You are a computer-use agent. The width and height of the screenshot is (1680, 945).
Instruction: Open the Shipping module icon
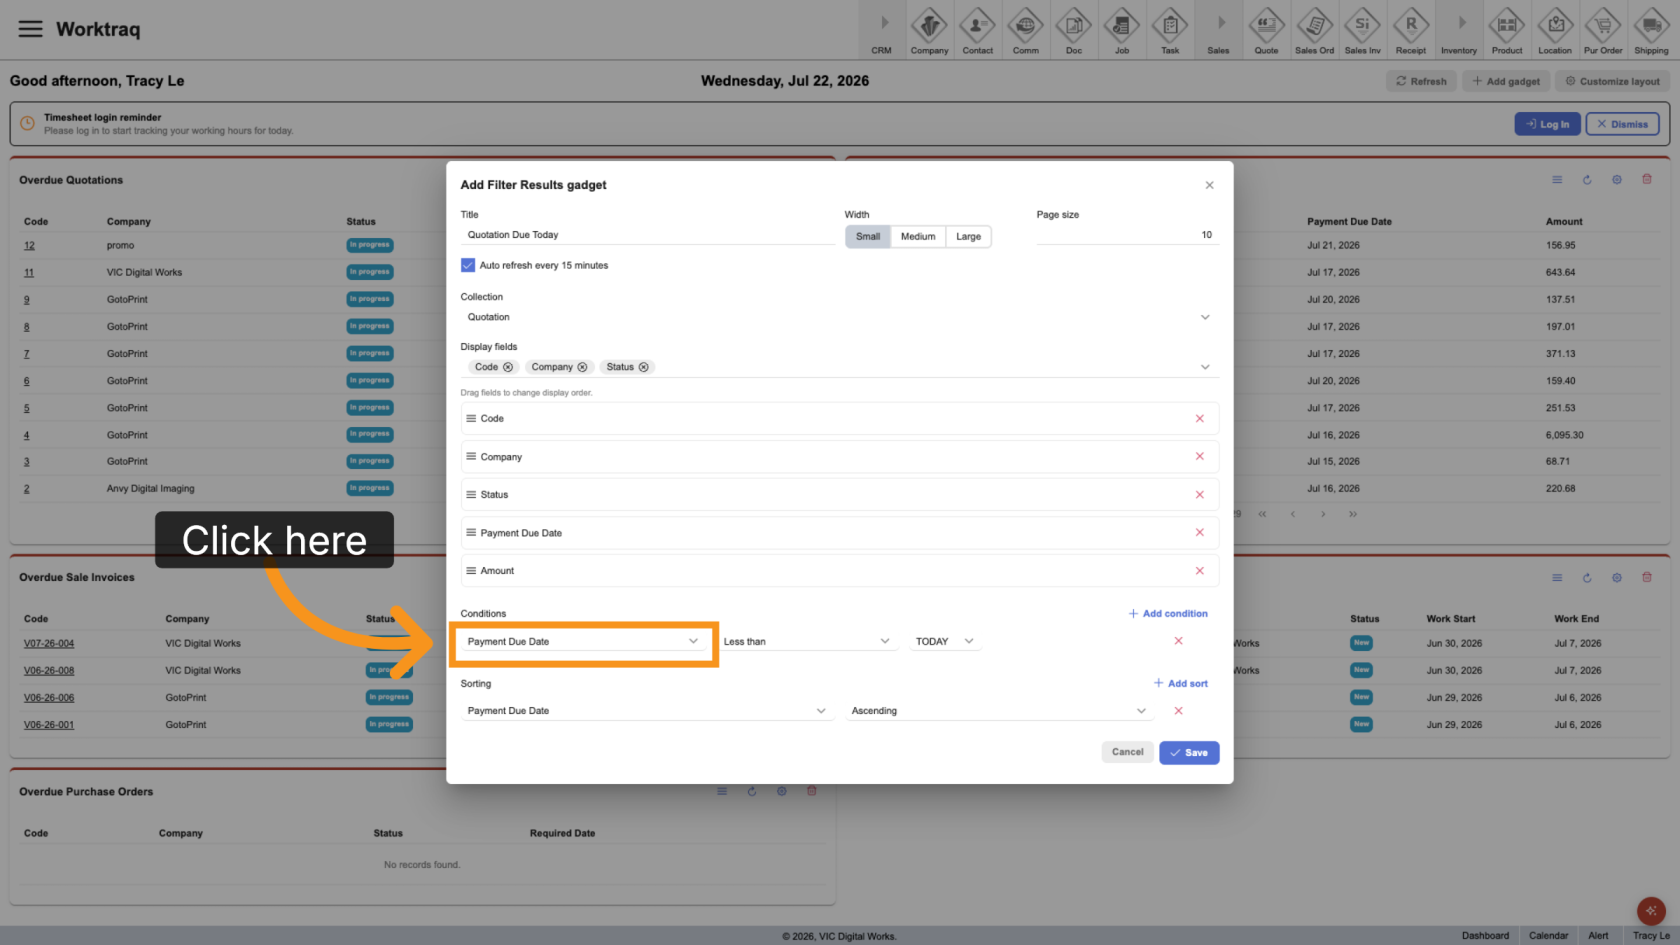click(x=1651, y=30)
